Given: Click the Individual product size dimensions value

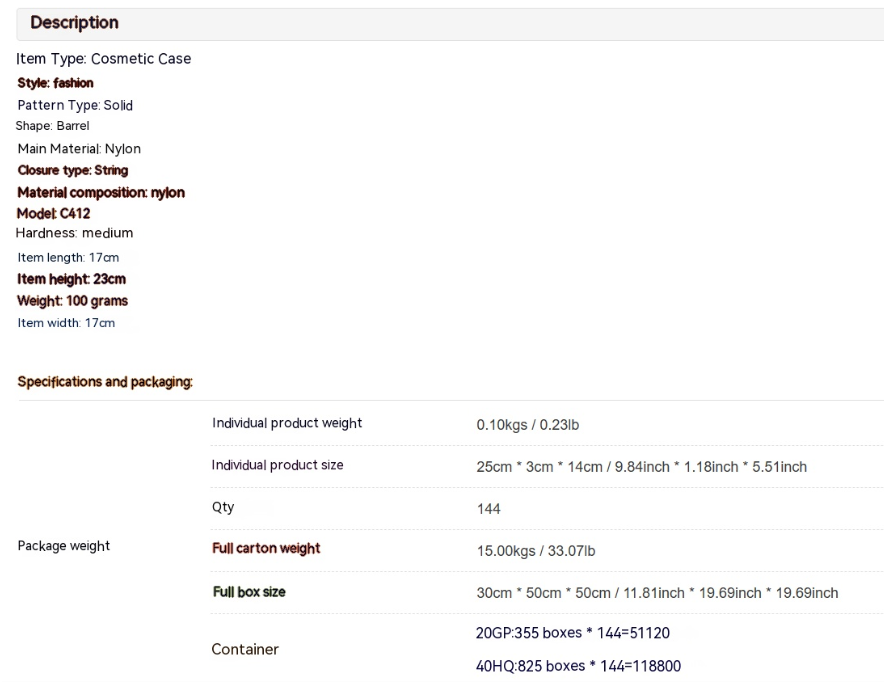Looking at the screenshot, I should [641, 467].
